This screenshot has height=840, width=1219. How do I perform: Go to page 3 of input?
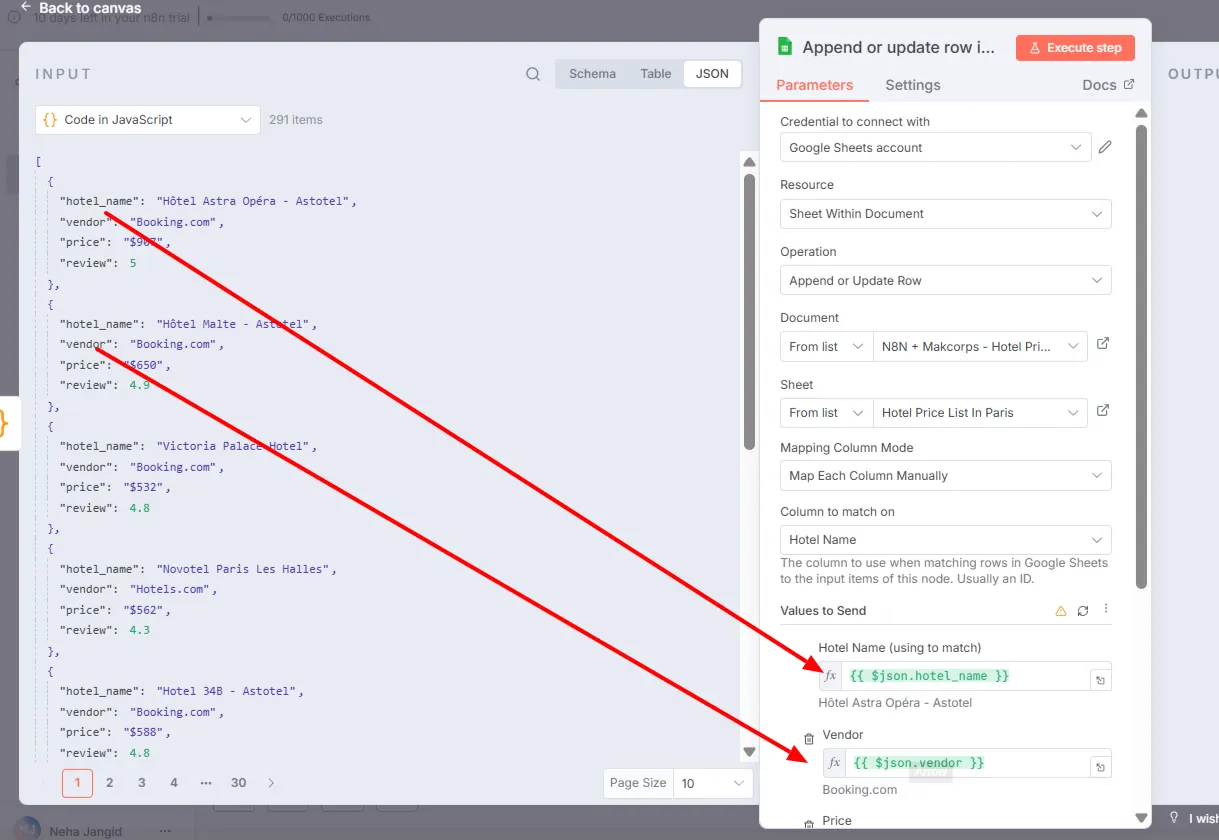[142, 783]
